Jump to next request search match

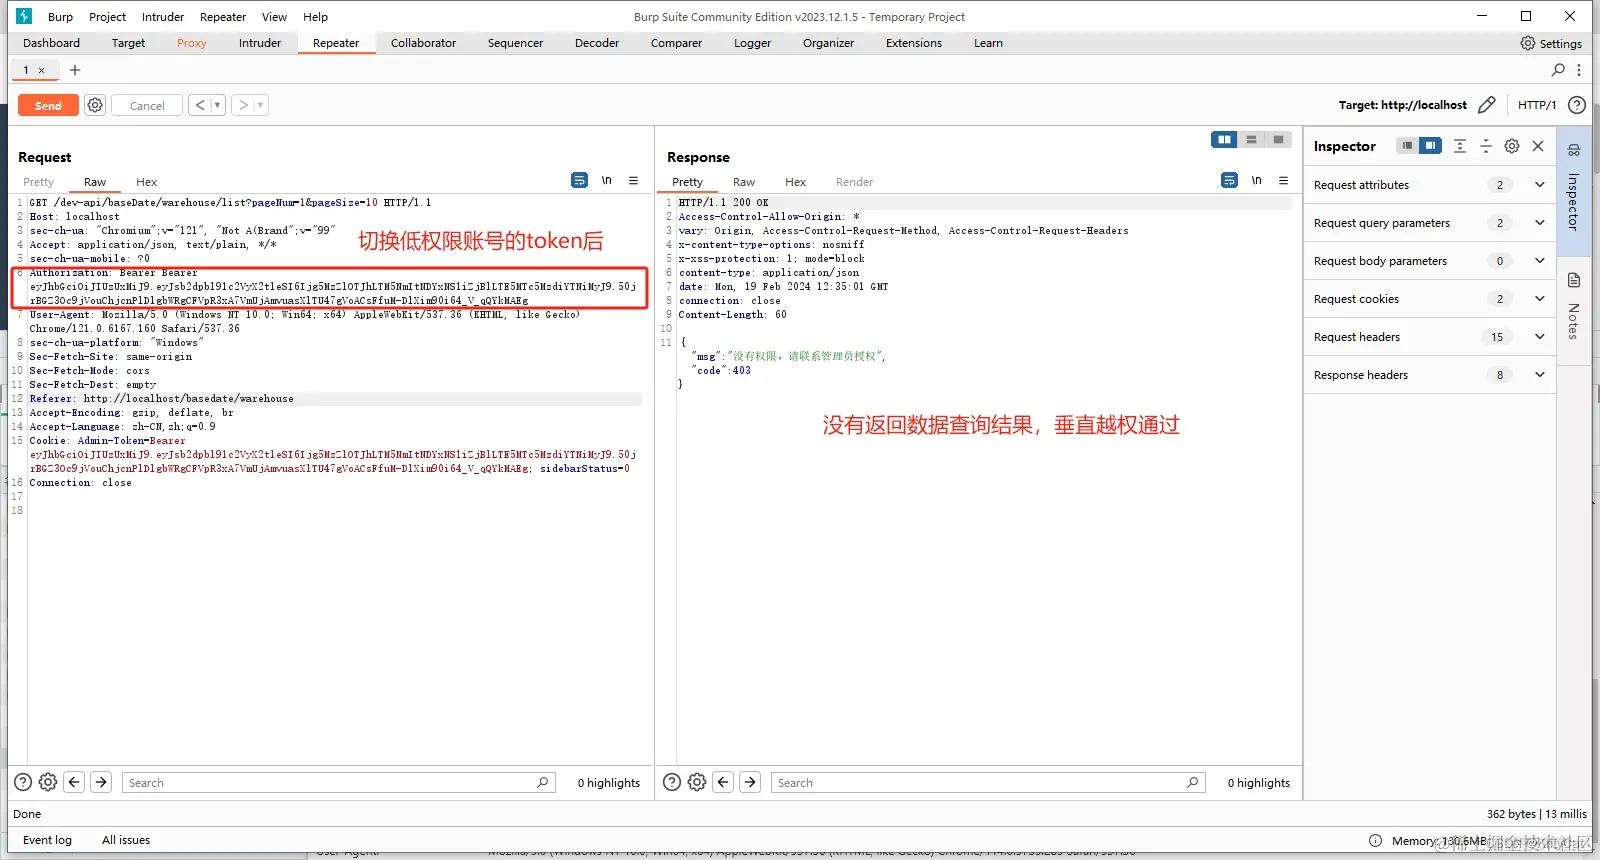(x=101, y=782)
